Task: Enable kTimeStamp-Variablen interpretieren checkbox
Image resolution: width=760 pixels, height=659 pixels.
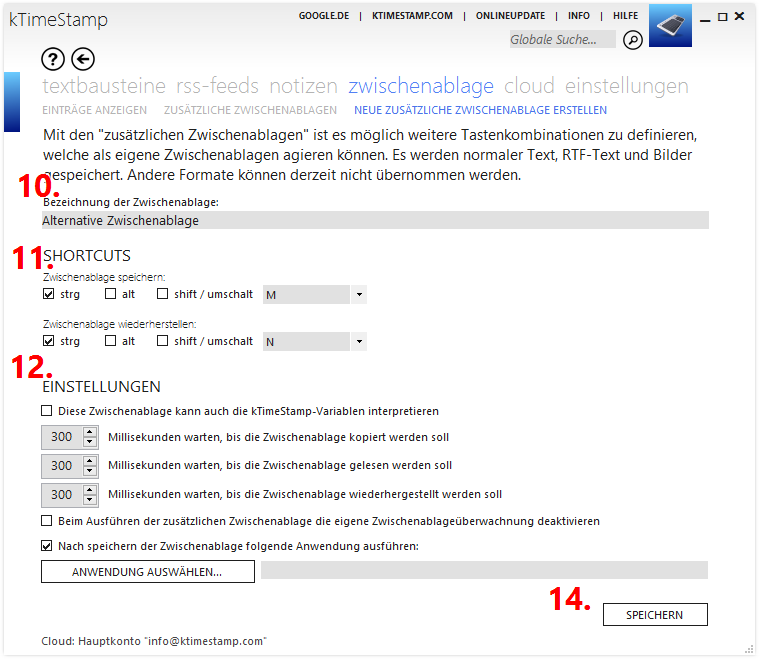Action: pos(47,411)
